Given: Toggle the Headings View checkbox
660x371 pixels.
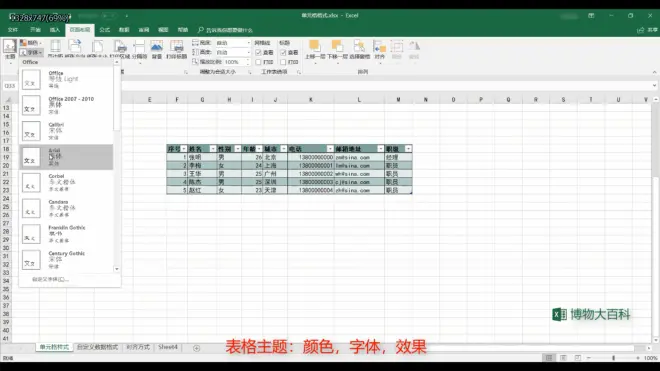Looking at the screenshot, I should [x=283, y=52].
